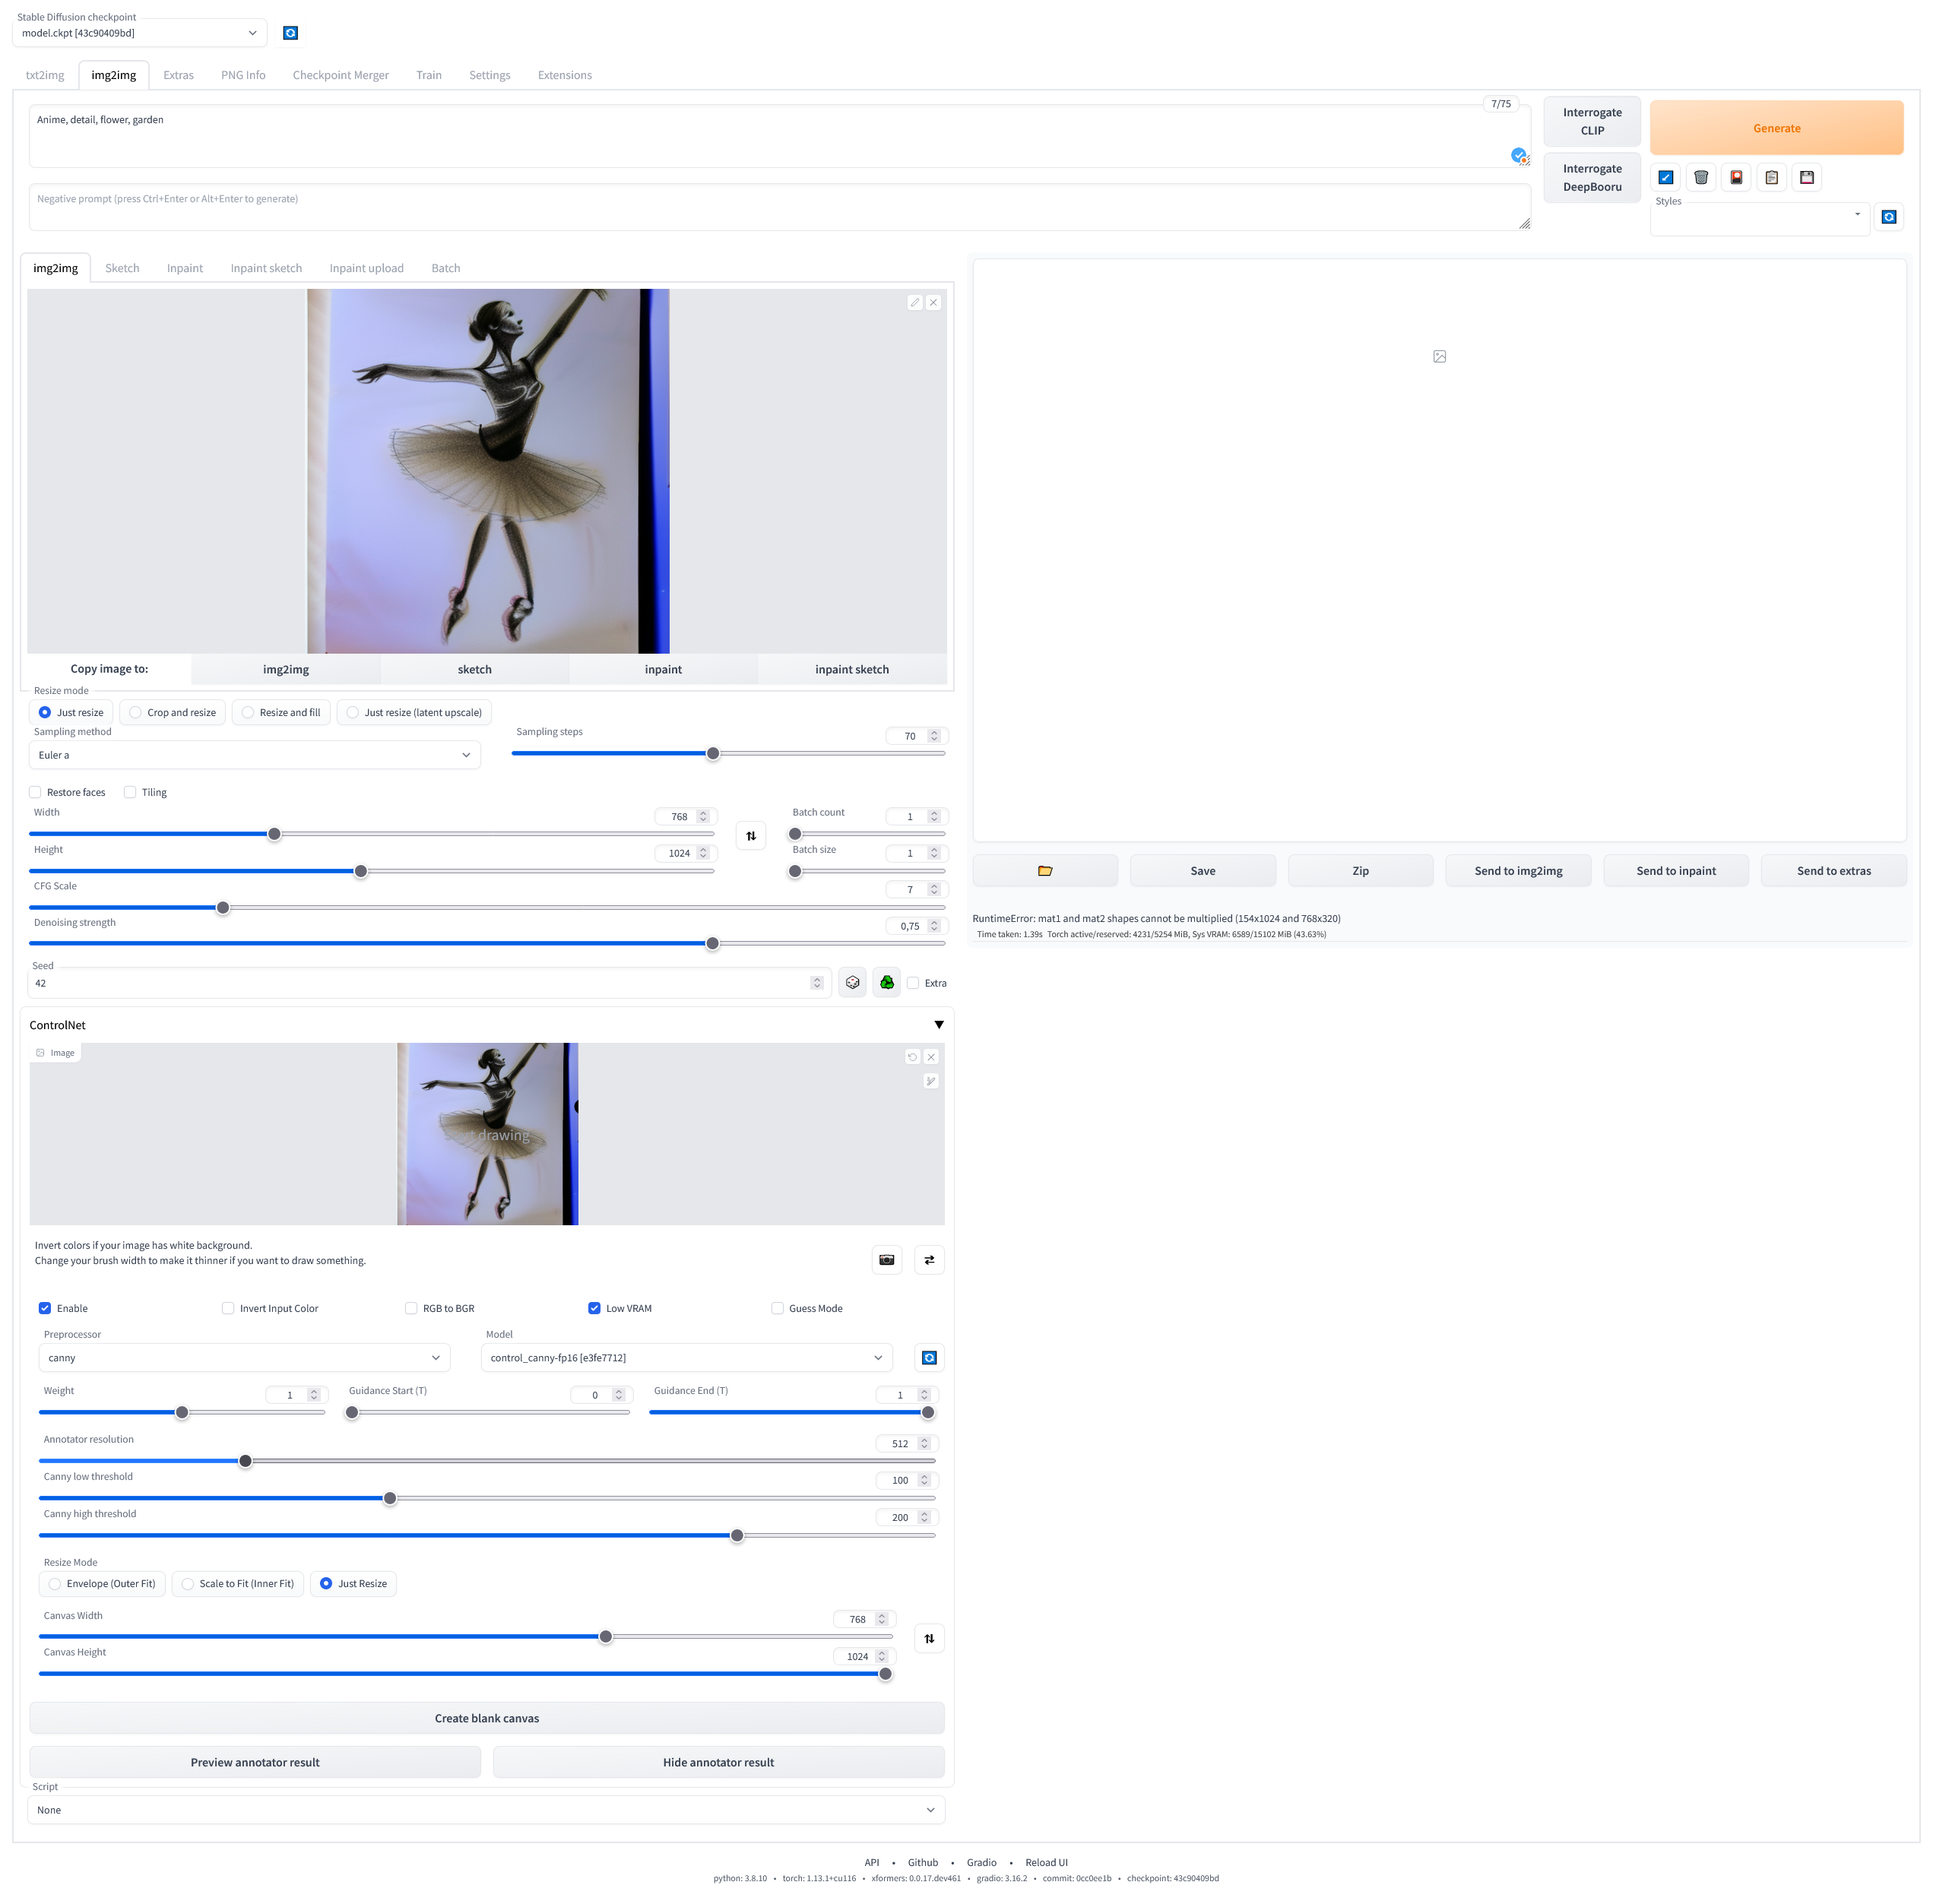The image size is (1933, 1904).
Task: Adjust the Seed stepper arrows
Action: point(817,983)
